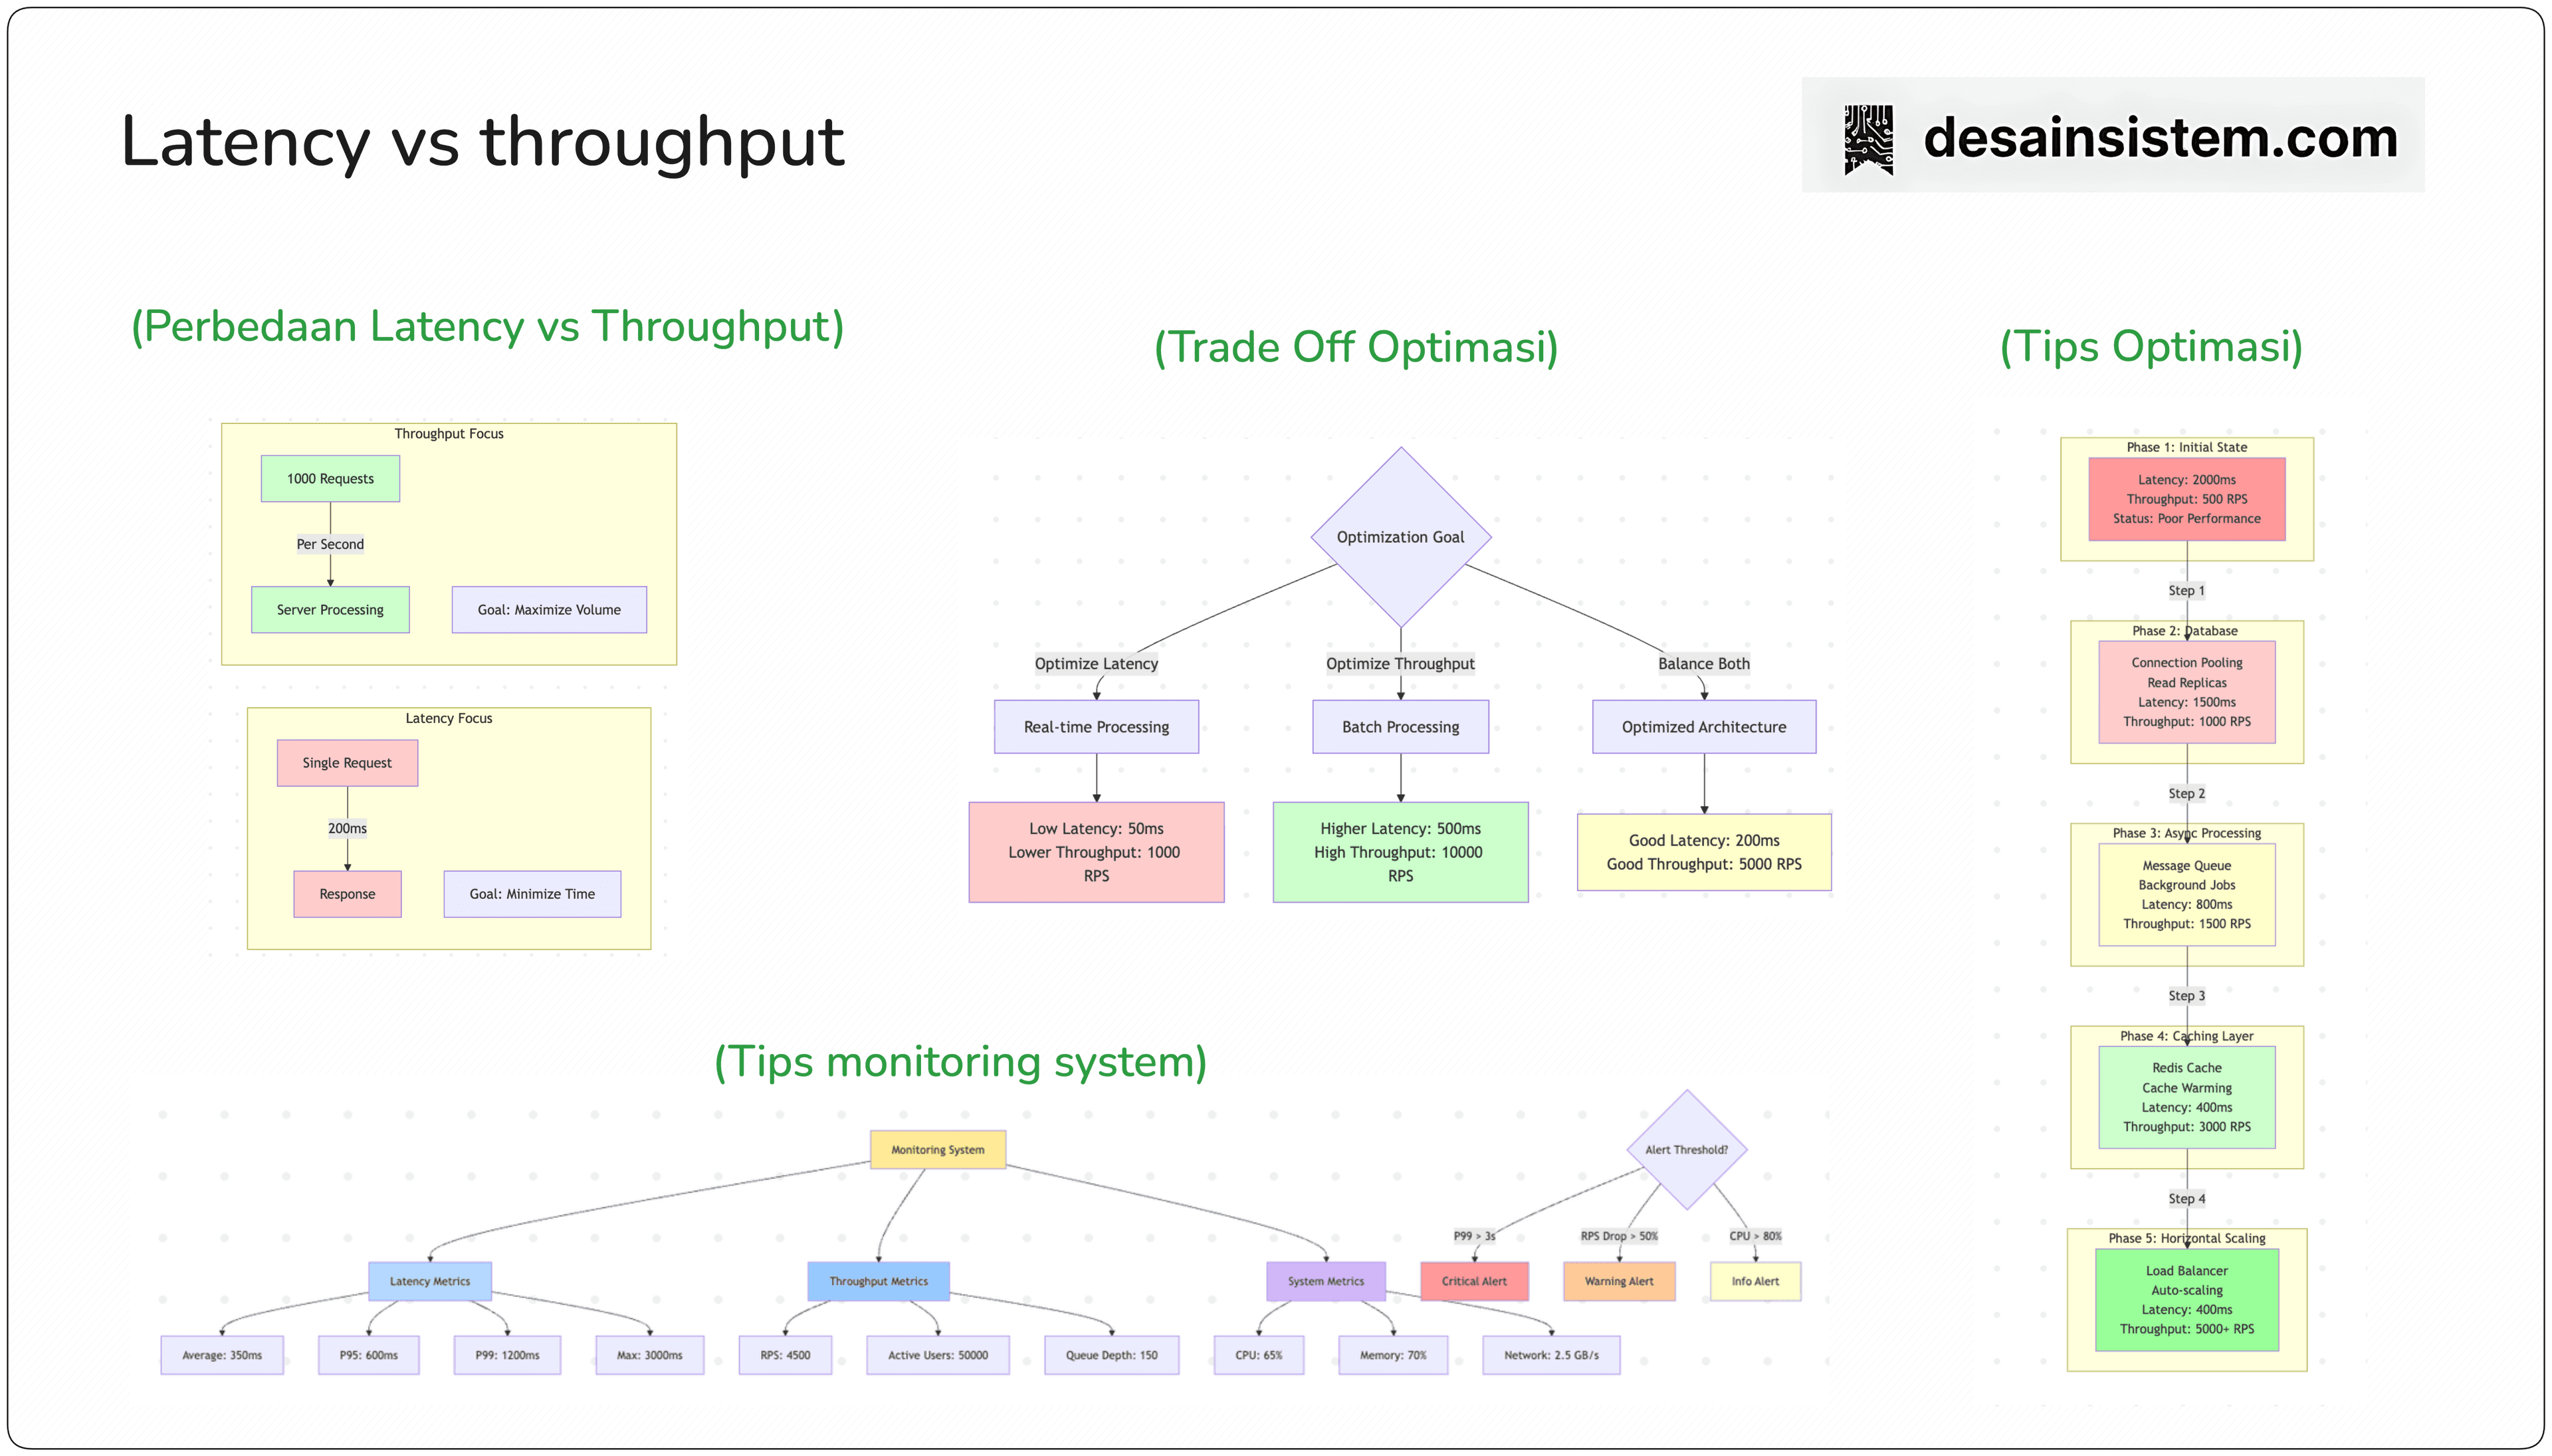The width and height of the screenshot is (2552, 1456).
Task: Select the System Metrics node
Action: [1326, 1281]
